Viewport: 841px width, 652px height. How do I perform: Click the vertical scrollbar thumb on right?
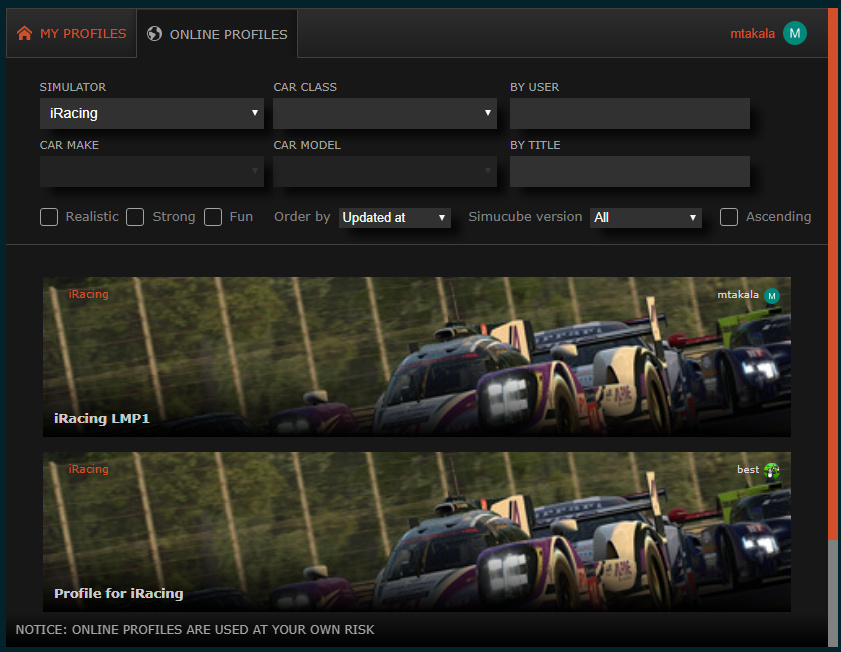pos(833,270)
